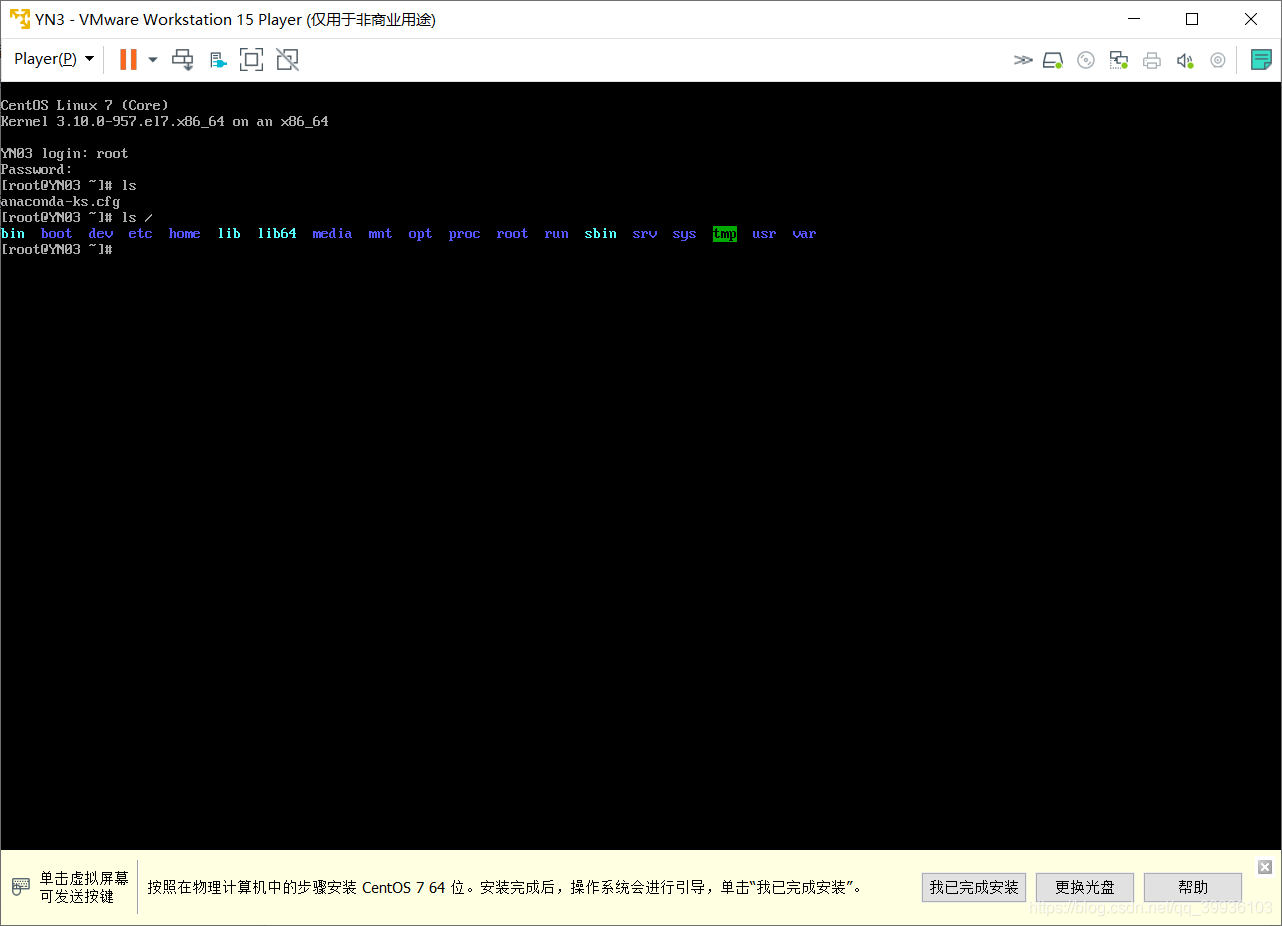This screenshot has width=1282, height=926.
Task: Click the 'lib64' entry in the listing
Action: pyautogui.click(x=277, y=233)
